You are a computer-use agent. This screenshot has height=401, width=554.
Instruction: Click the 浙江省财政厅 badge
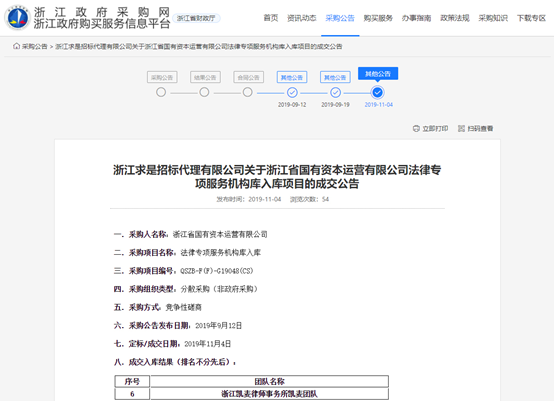point(196,18)
